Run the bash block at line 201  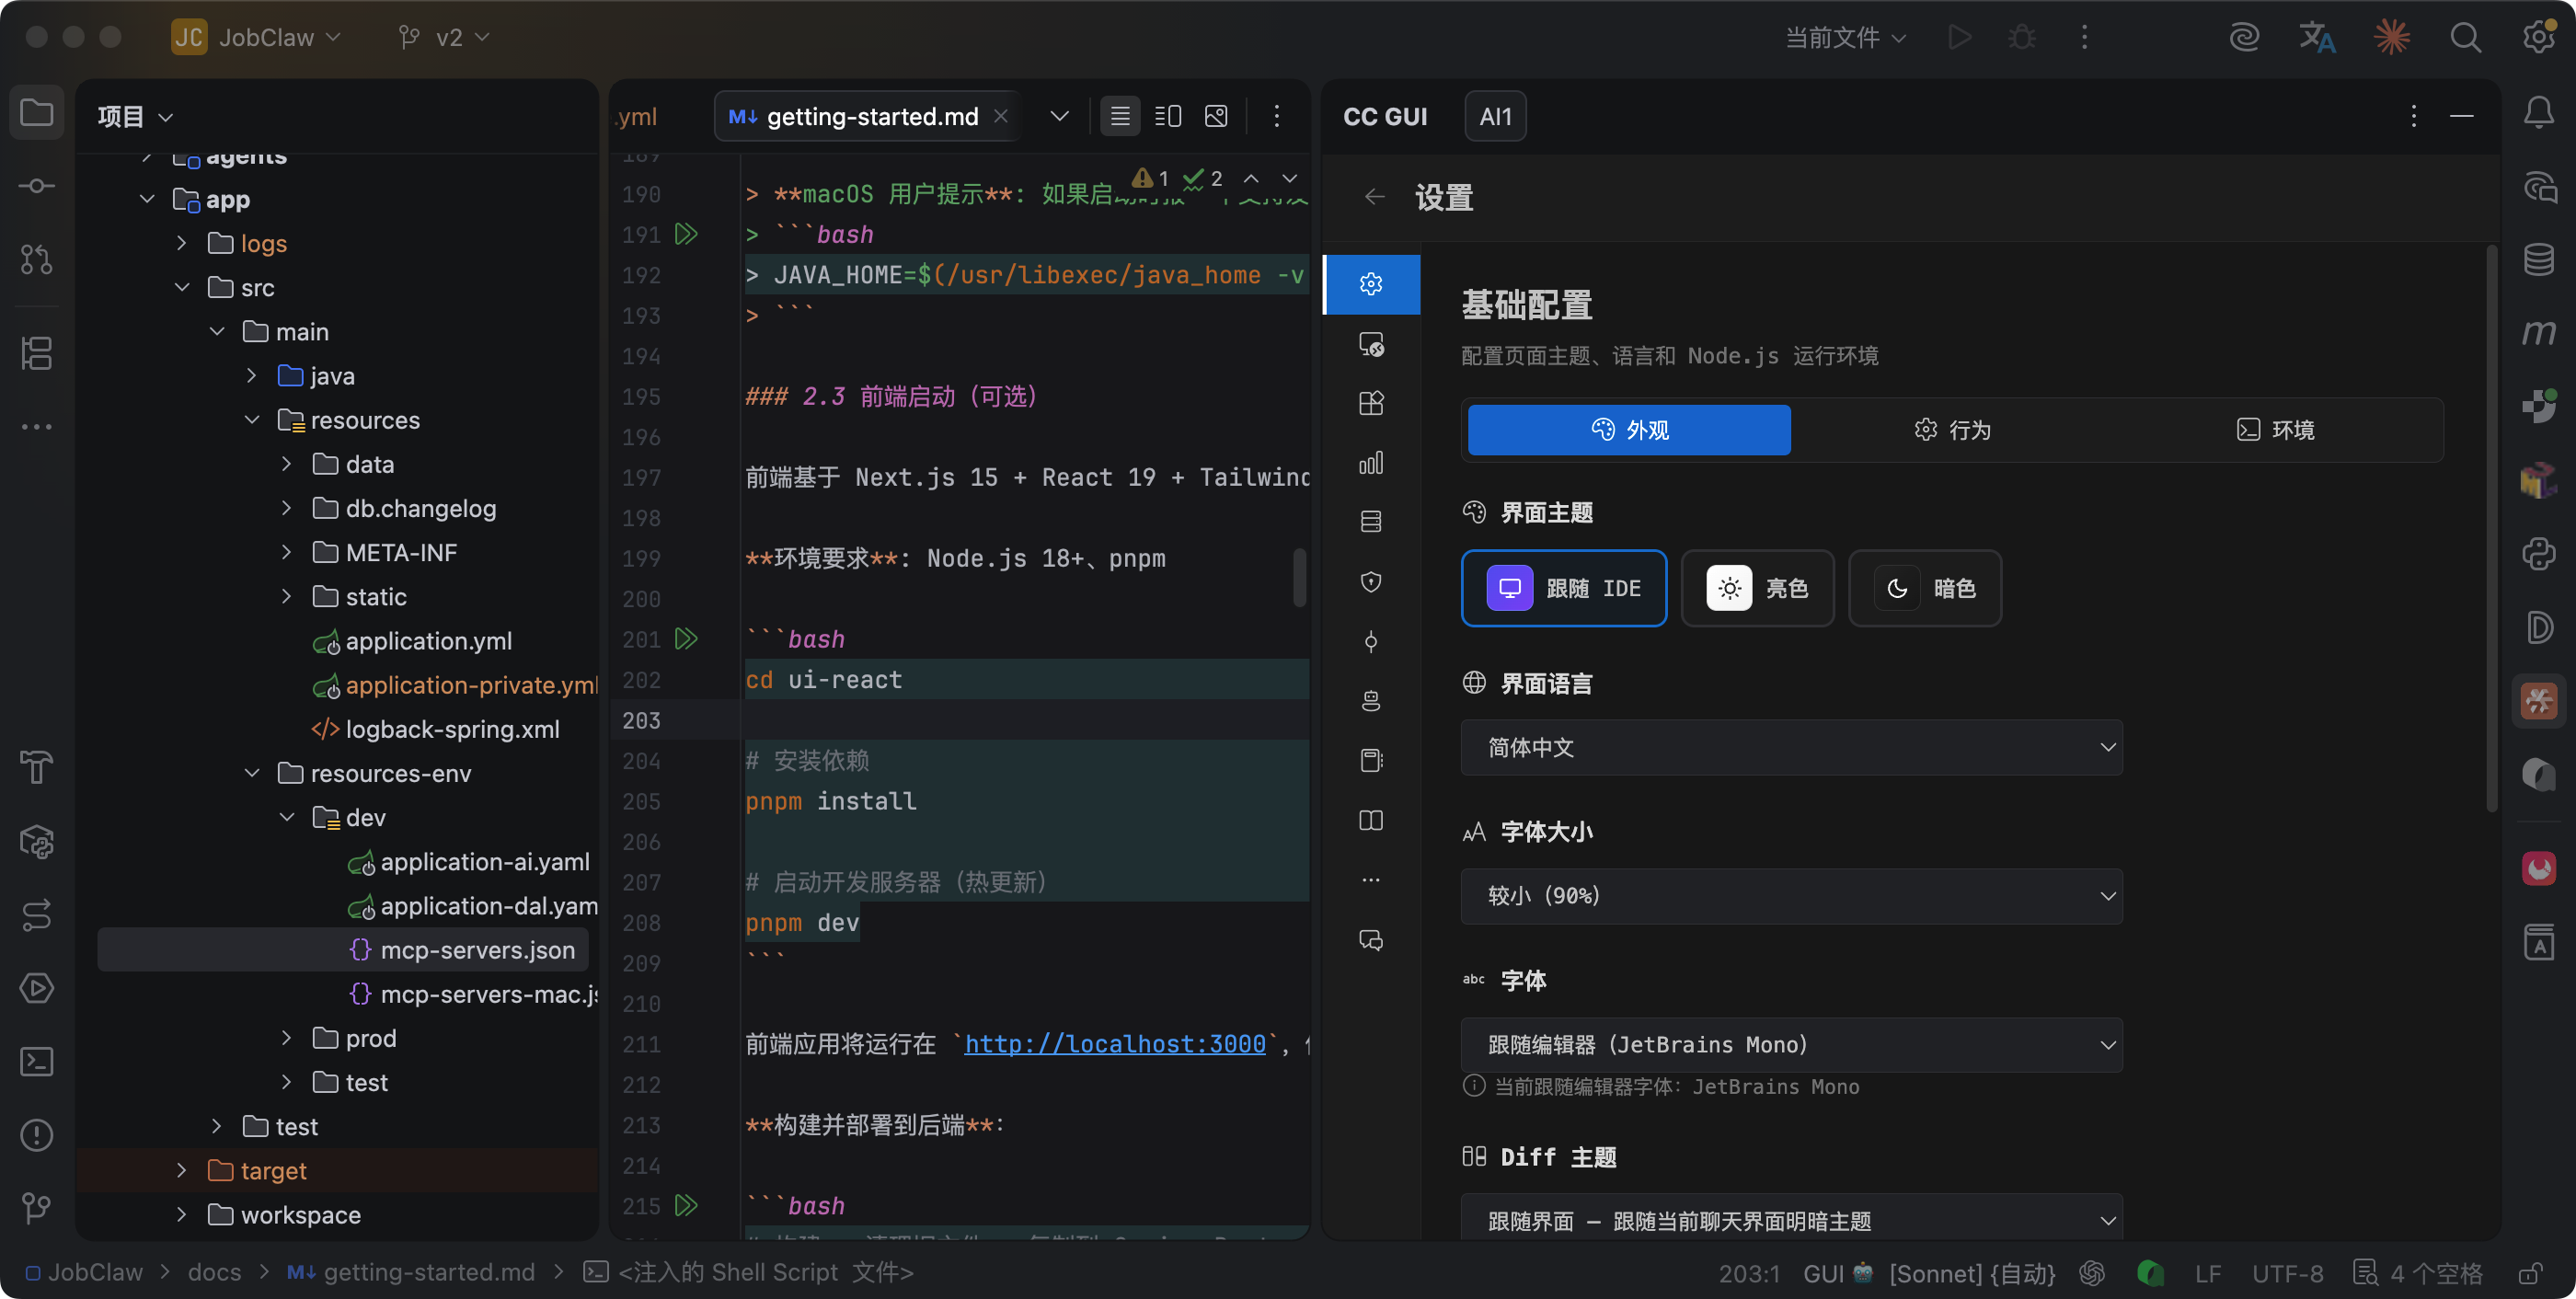686,639
